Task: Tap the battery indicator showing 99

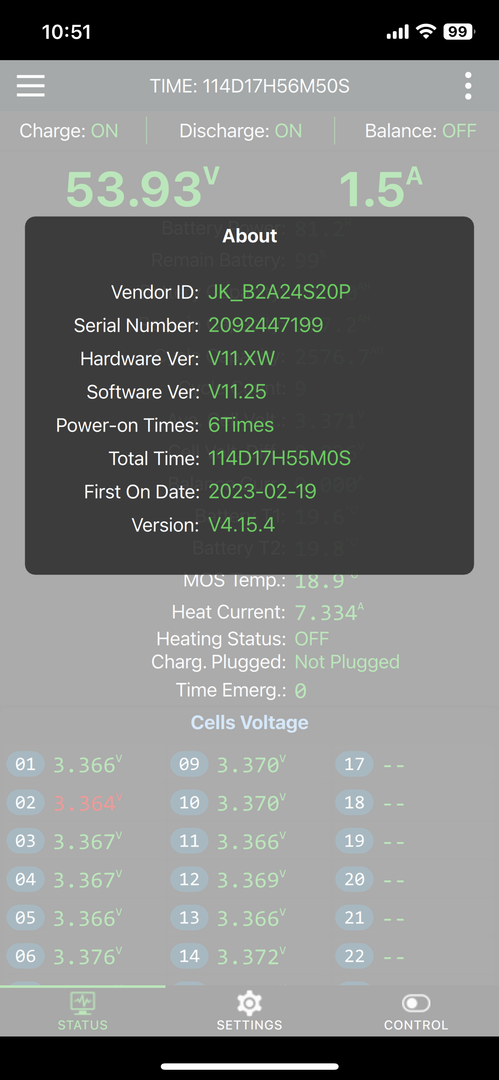Action: point(458,32)
